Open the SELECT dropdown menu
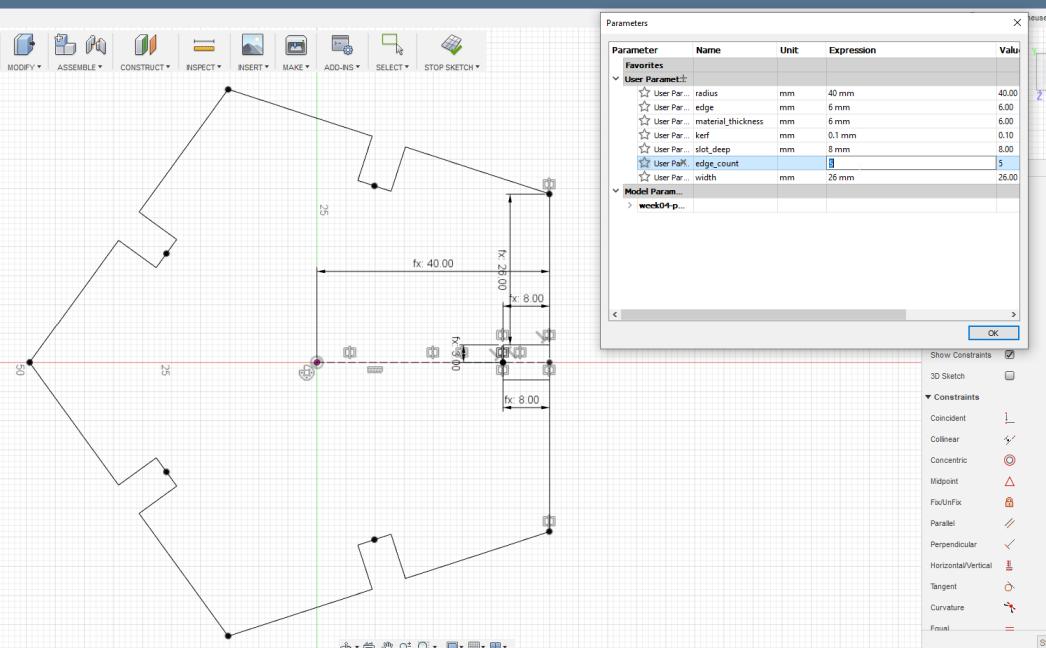This screenshot has width=1046, height=648. [x=392, y=67]
